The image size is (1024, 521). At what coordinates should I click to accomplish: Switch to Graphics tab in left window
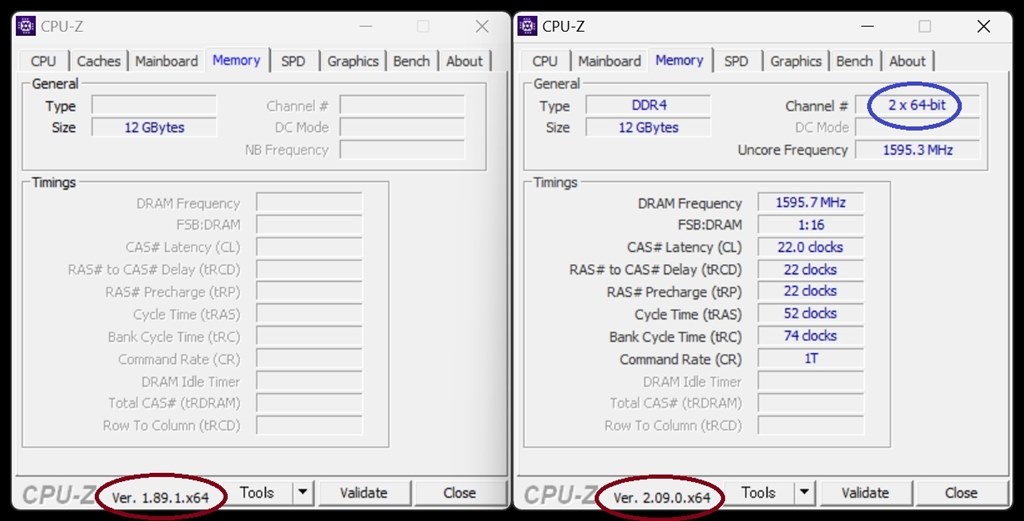pyautogui.click(x=353, y=61)
